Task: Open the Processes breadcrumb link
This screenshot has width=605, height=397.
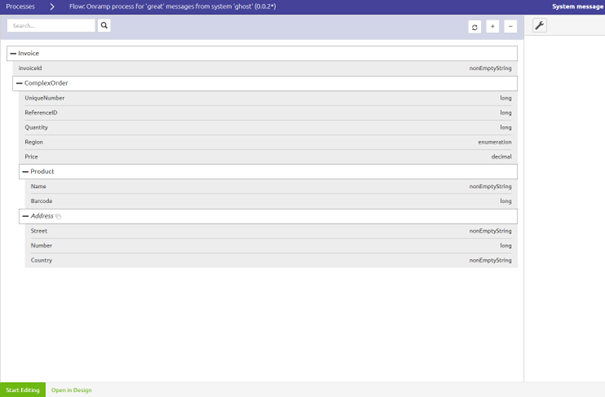Action: [x=20, y=7]
